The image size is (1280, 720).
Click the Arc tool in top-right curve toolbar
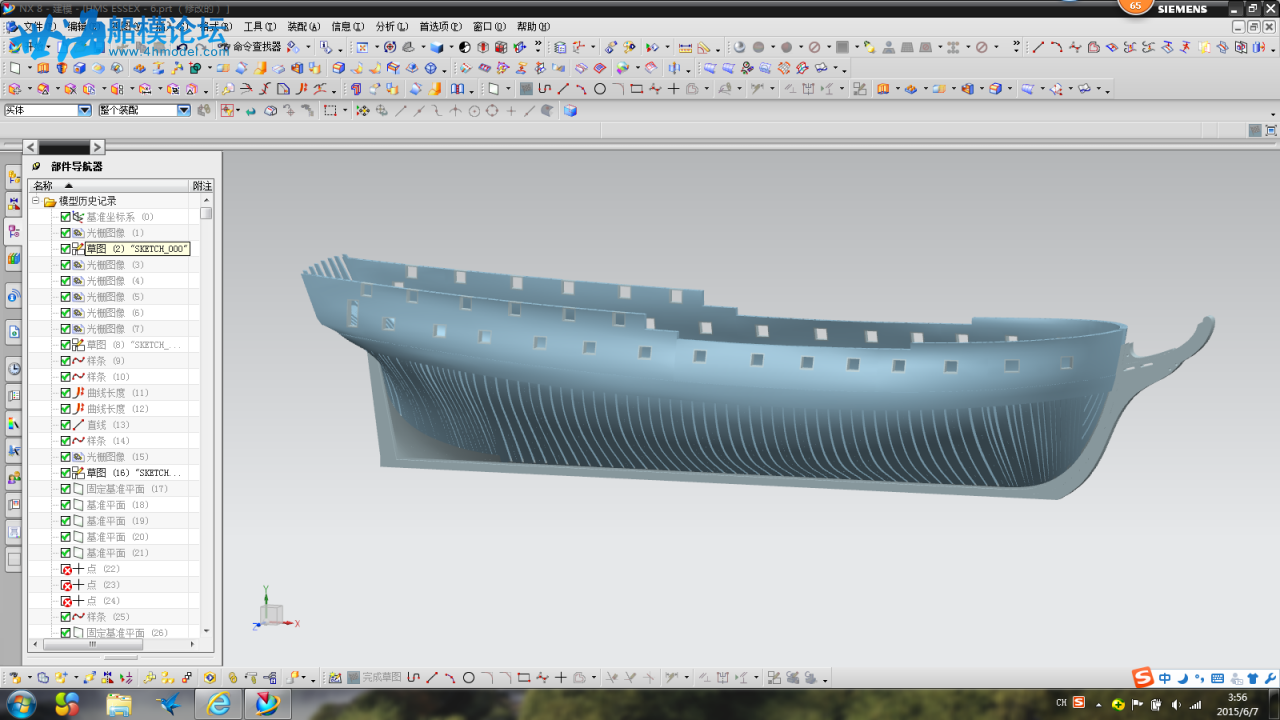click(1056, 47)
